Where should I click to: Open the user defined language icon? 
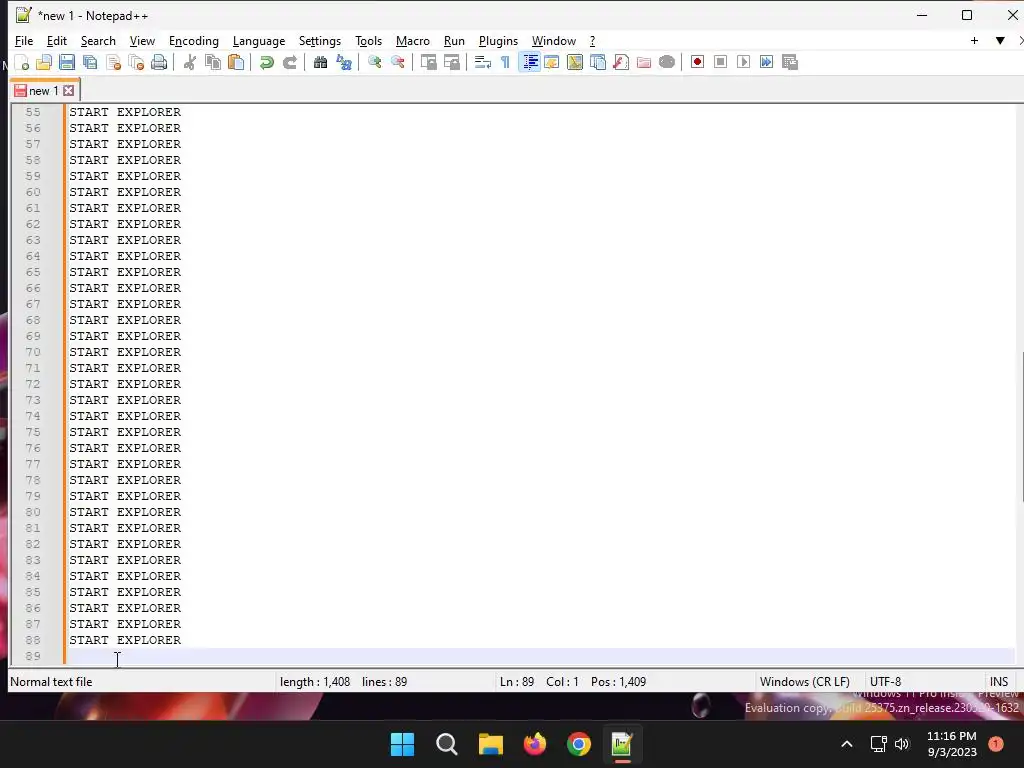552,62
